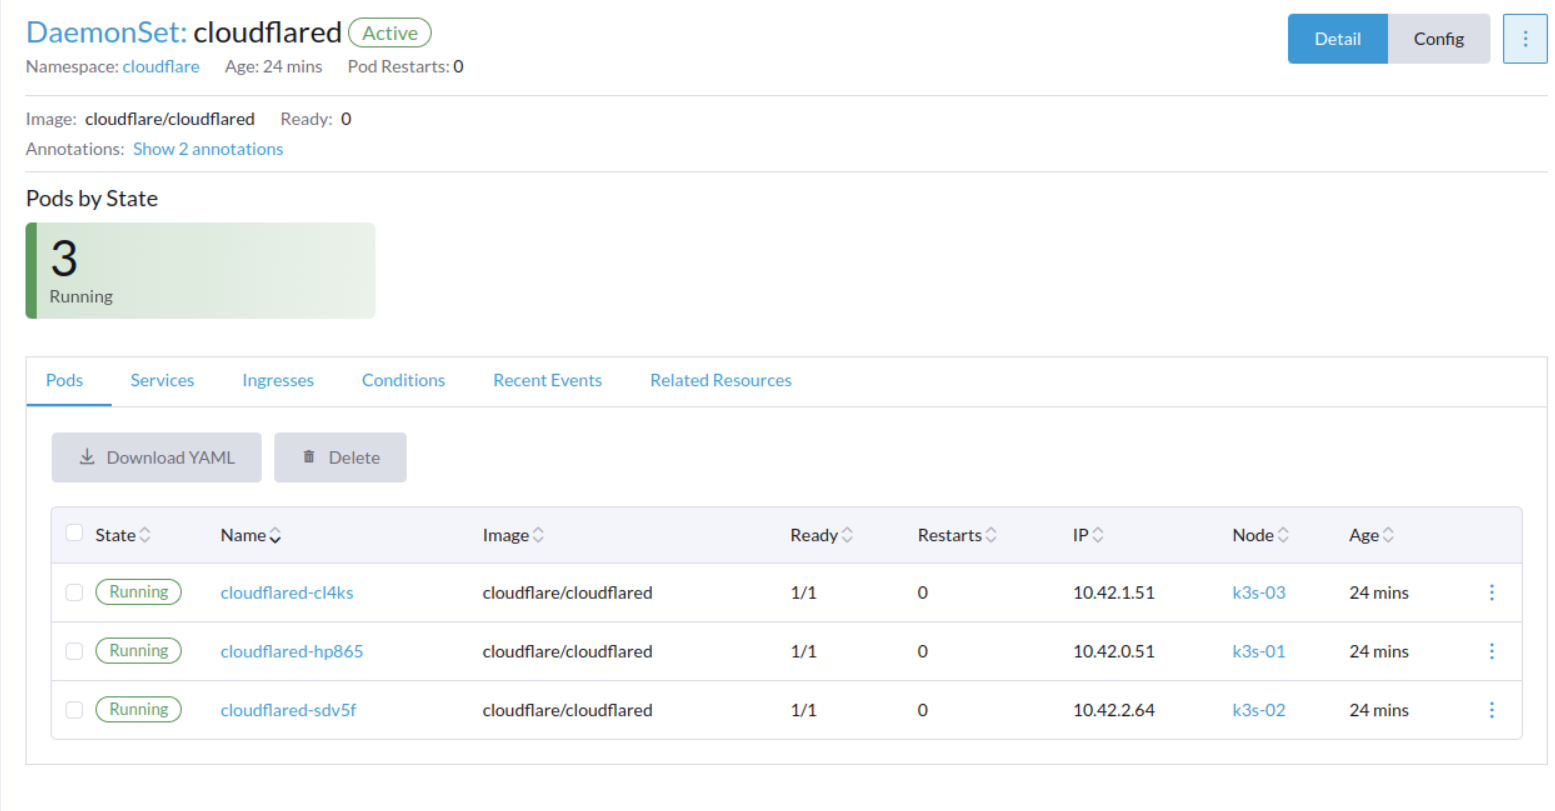Toggle the select-all pods checkbox
This screenshot has height=811, width=1555.
tap(74, 533)
